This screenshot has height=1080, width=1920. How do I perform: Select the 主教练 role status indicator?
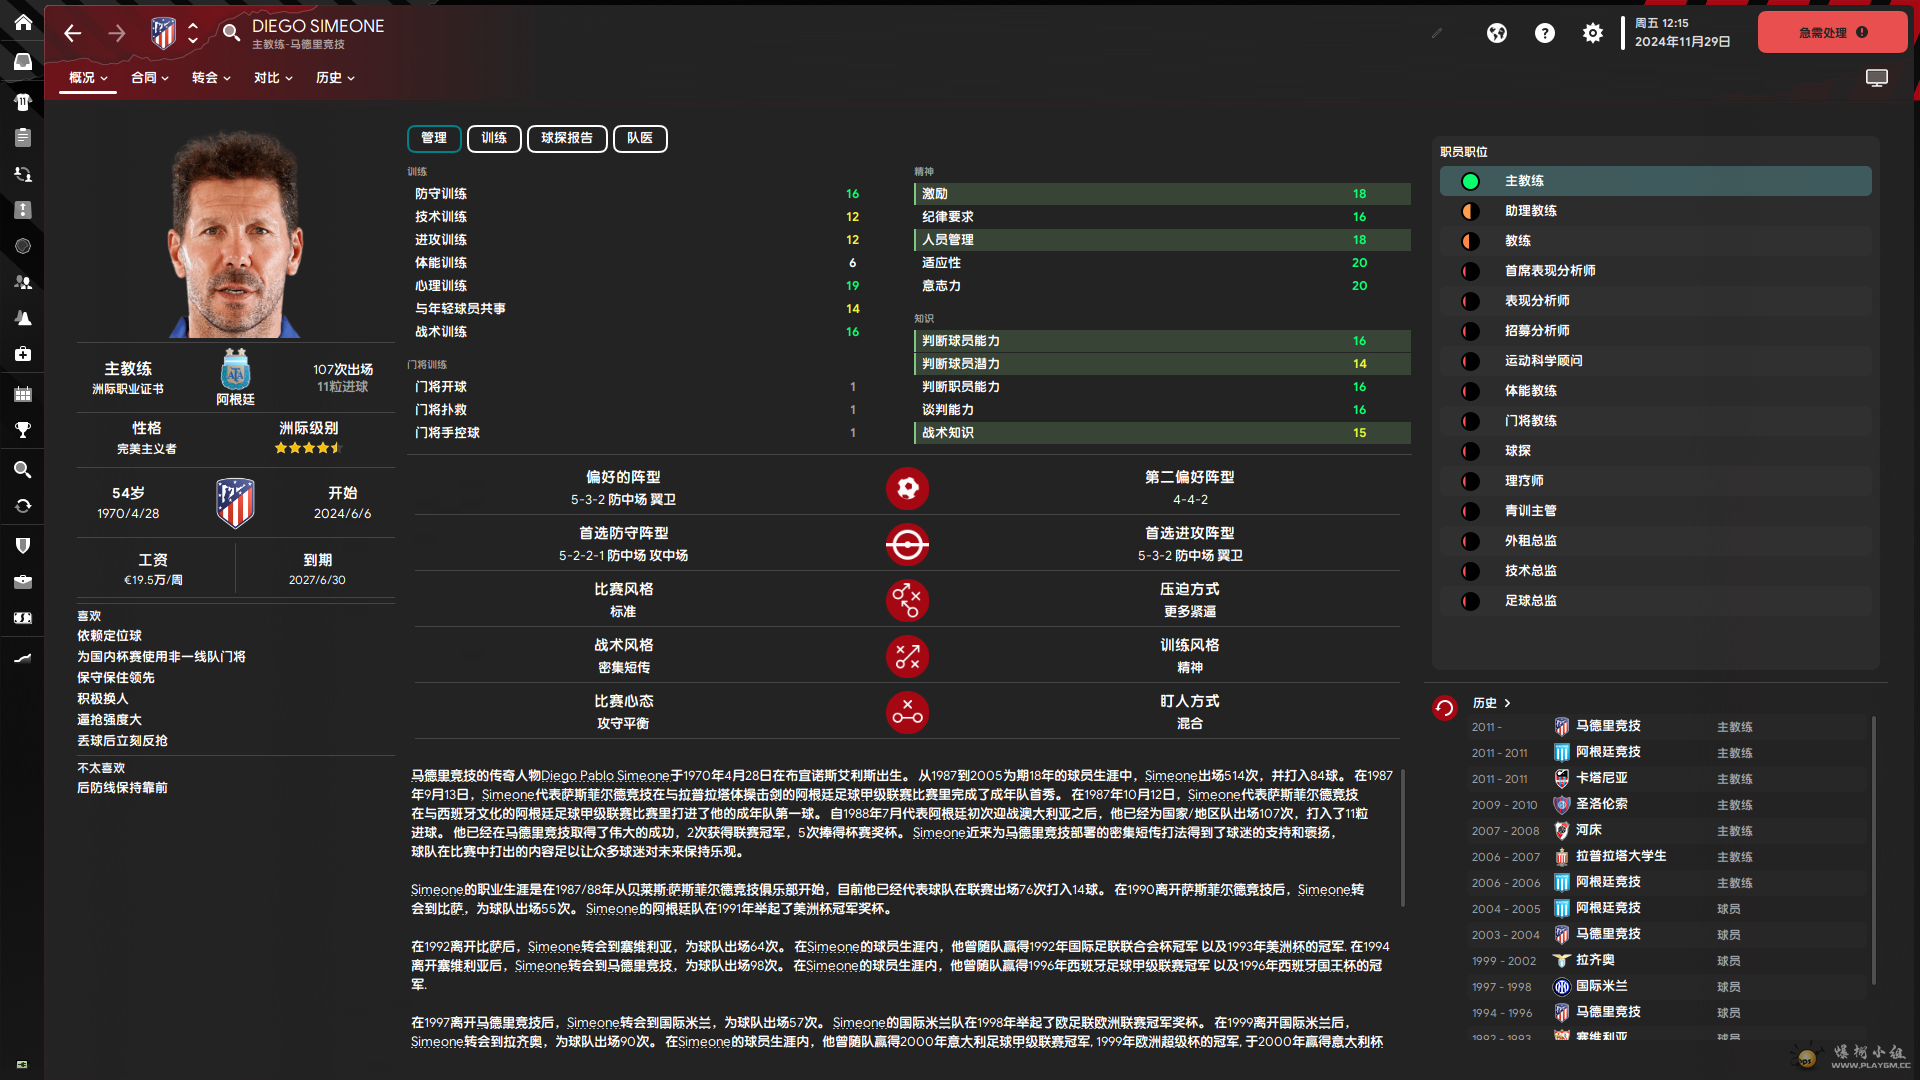pos(1470,181)
